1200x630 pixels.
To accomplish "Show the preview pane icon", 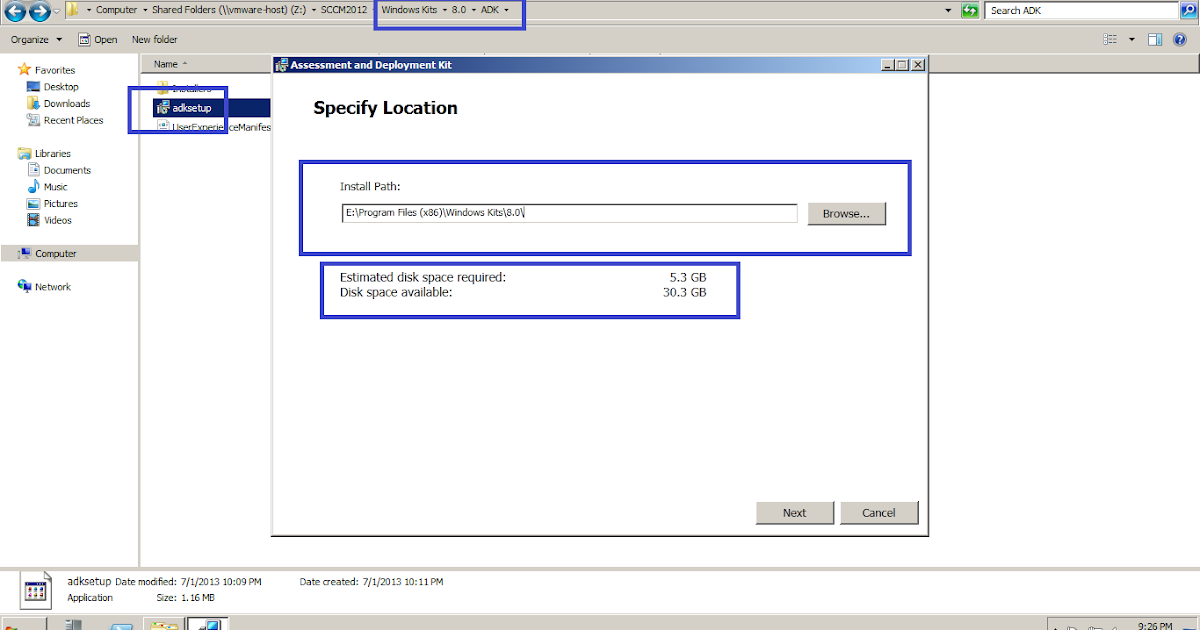I will click(x=1154, y=38).
